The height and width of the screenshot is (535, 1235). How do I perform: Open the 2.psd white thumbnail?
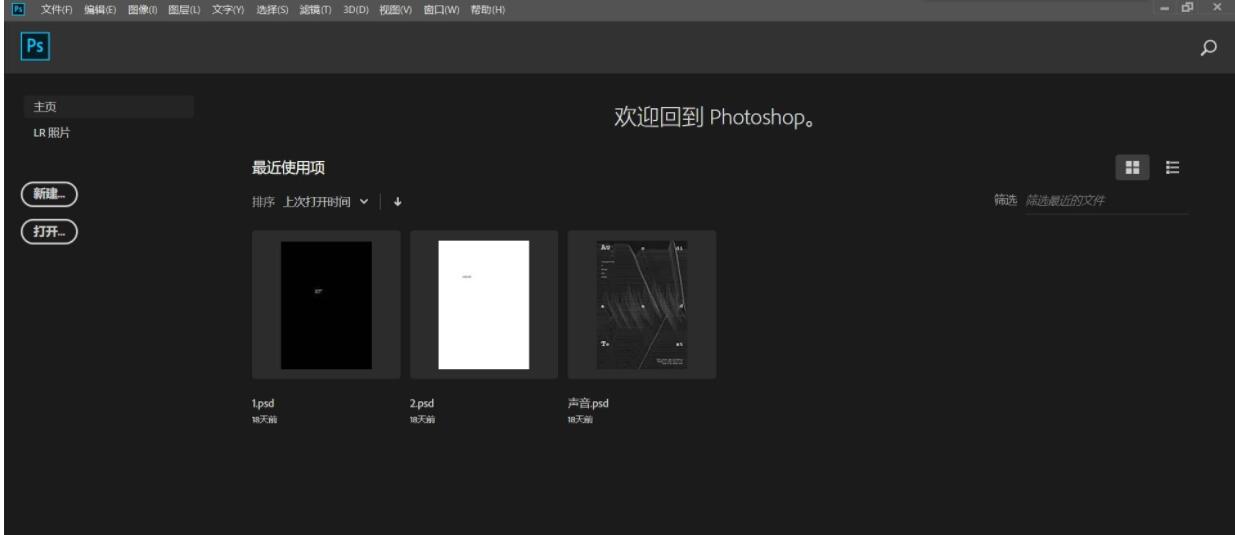pos(484,304)
